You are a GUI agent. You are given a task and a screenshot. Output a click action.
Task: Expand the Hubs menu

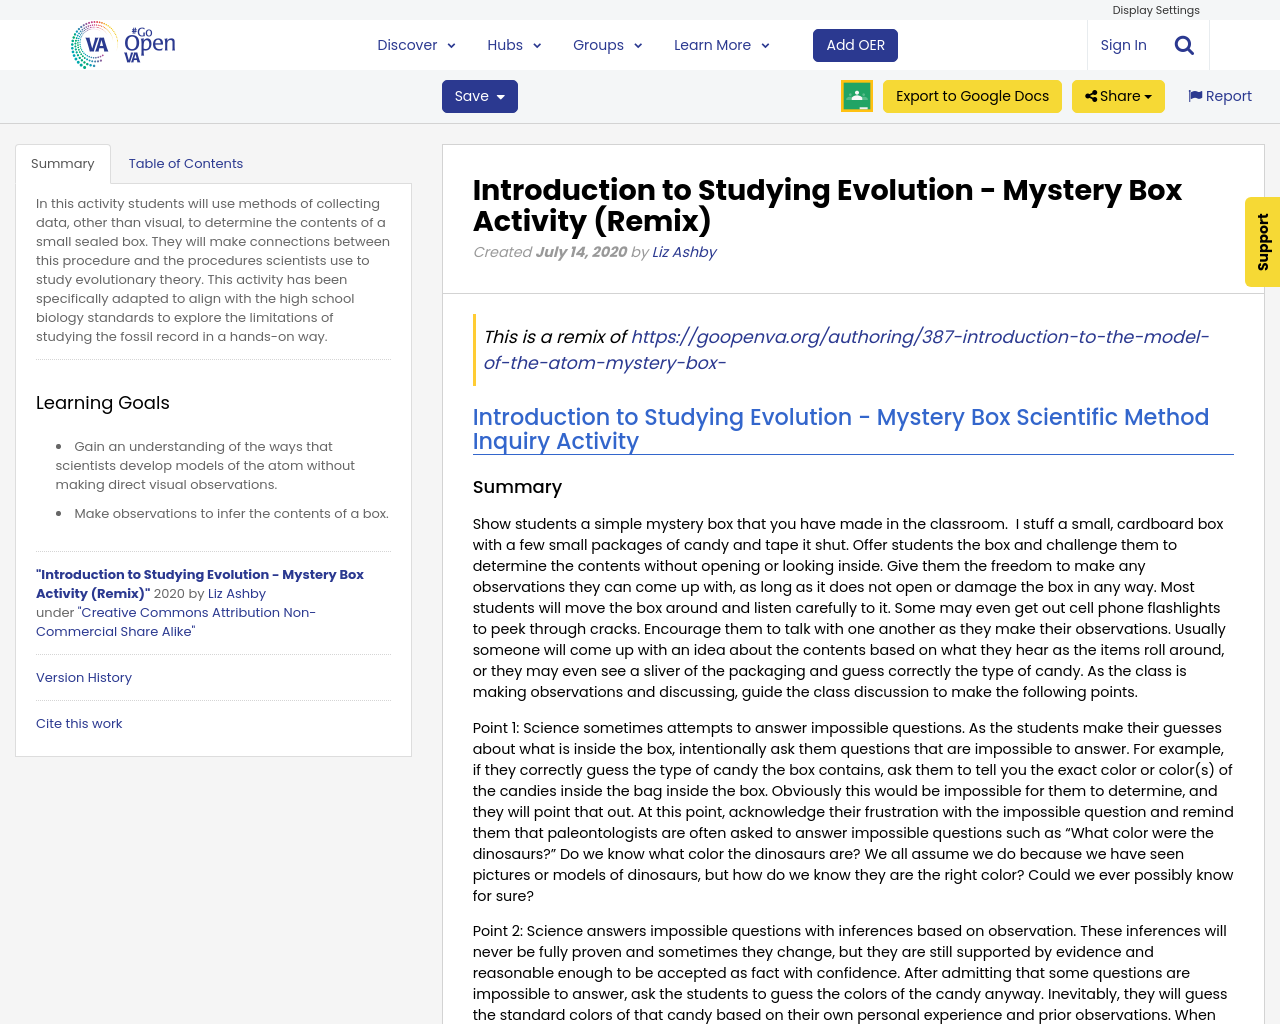[514, 45]
